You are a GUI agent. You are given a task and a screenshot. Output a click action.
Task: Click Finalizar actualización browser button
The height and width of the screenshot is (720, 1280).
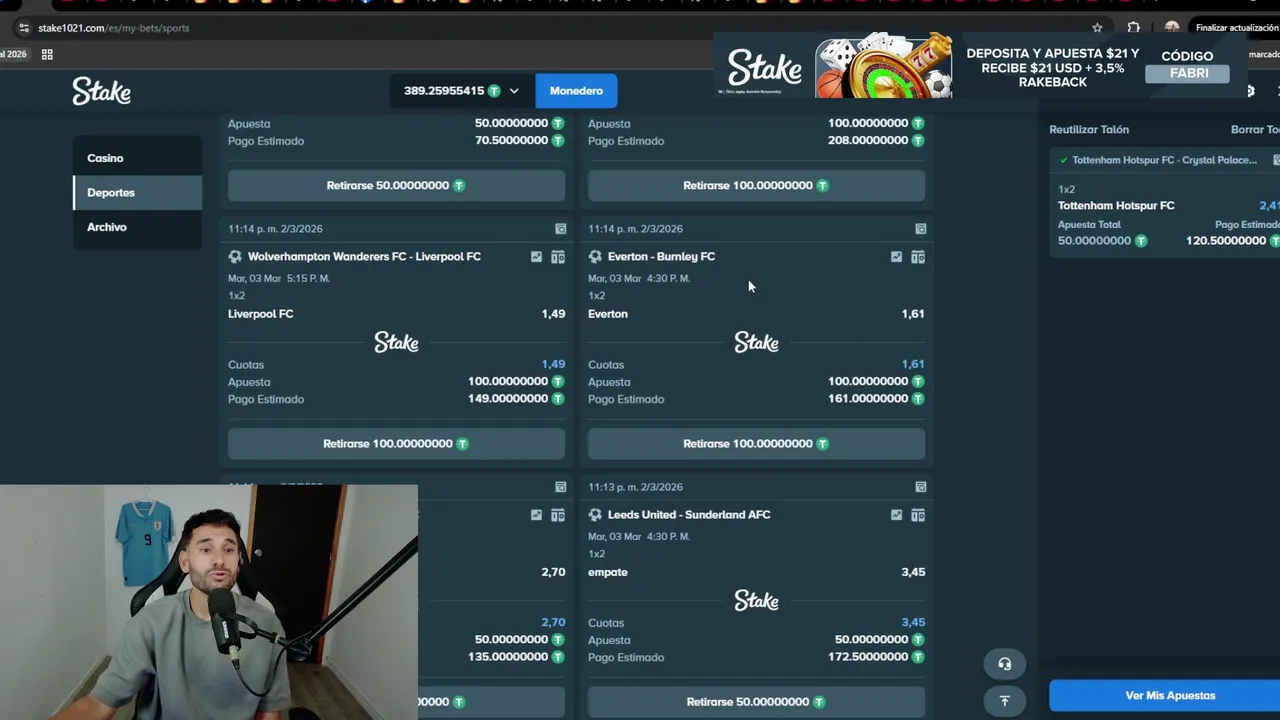point(1236,28)
